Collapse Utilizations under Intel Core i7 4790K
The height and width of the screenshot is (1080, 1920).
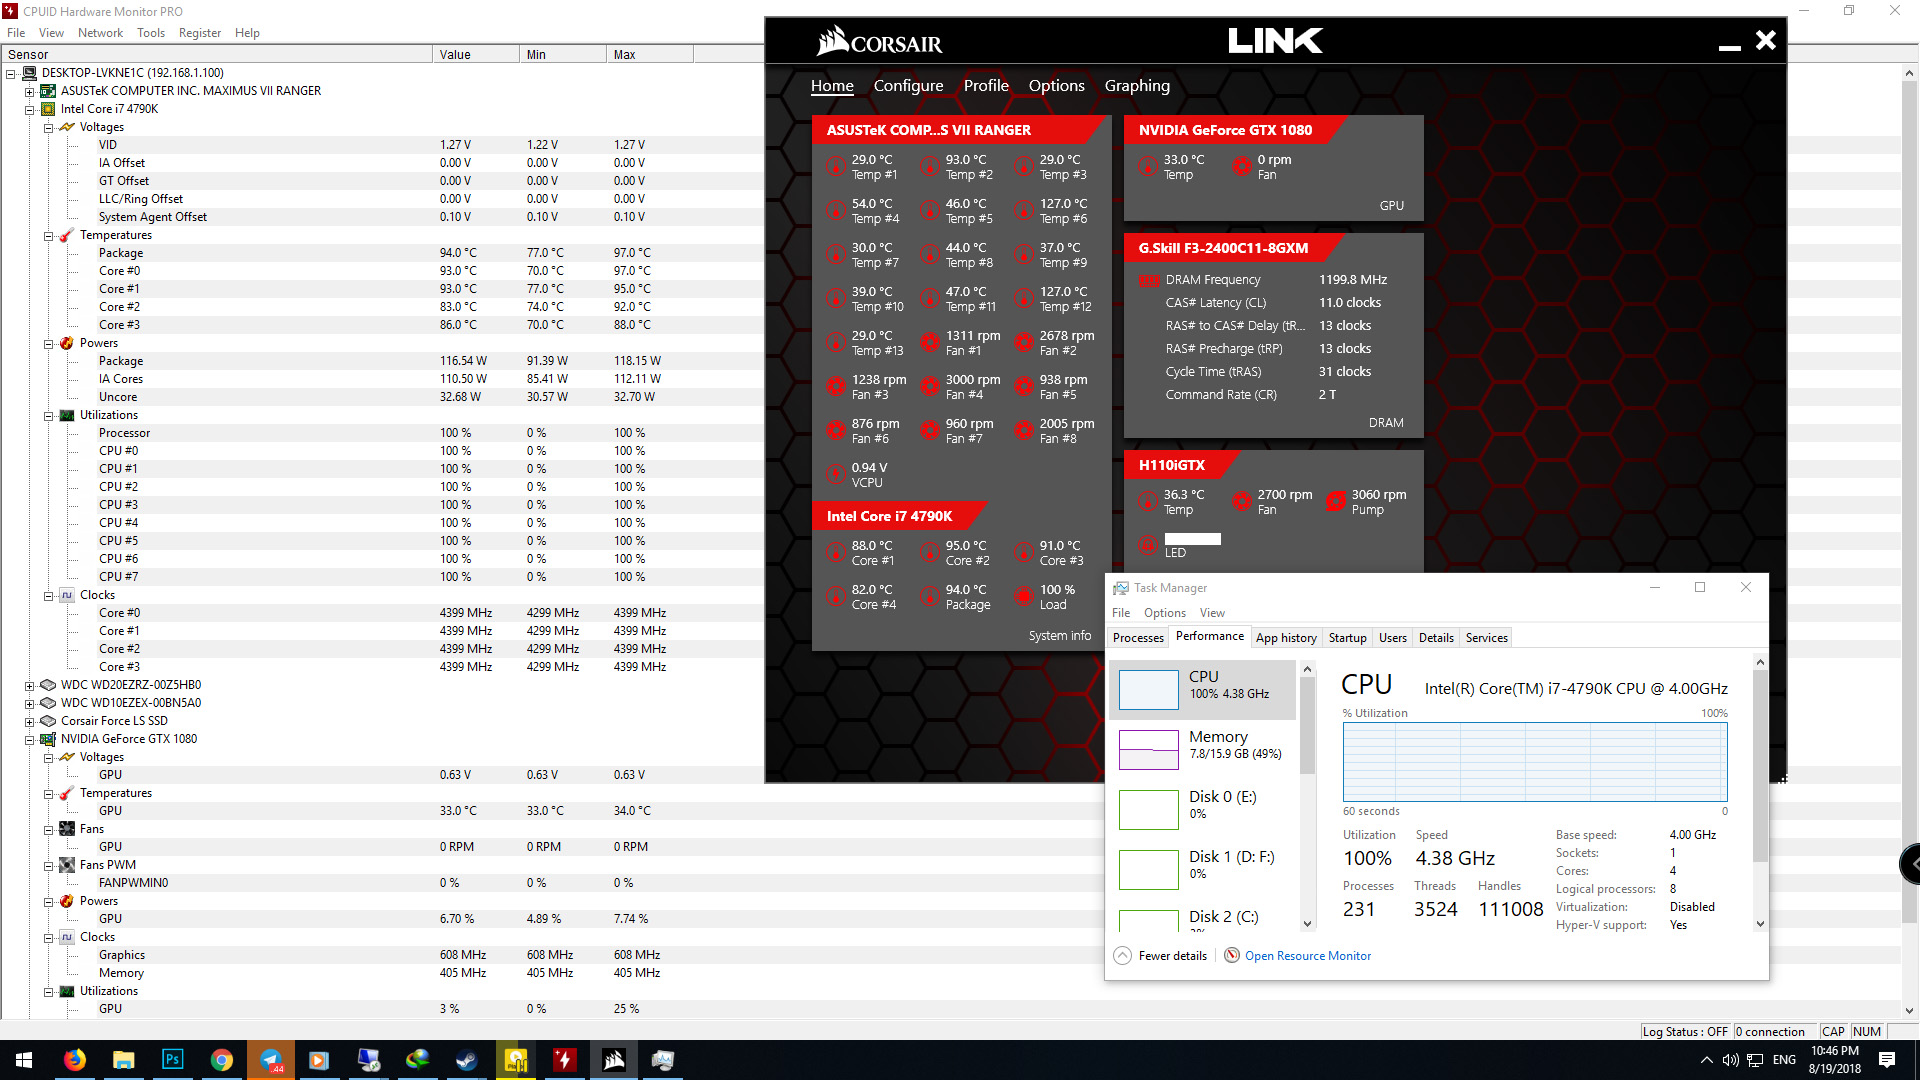point(49,415)
